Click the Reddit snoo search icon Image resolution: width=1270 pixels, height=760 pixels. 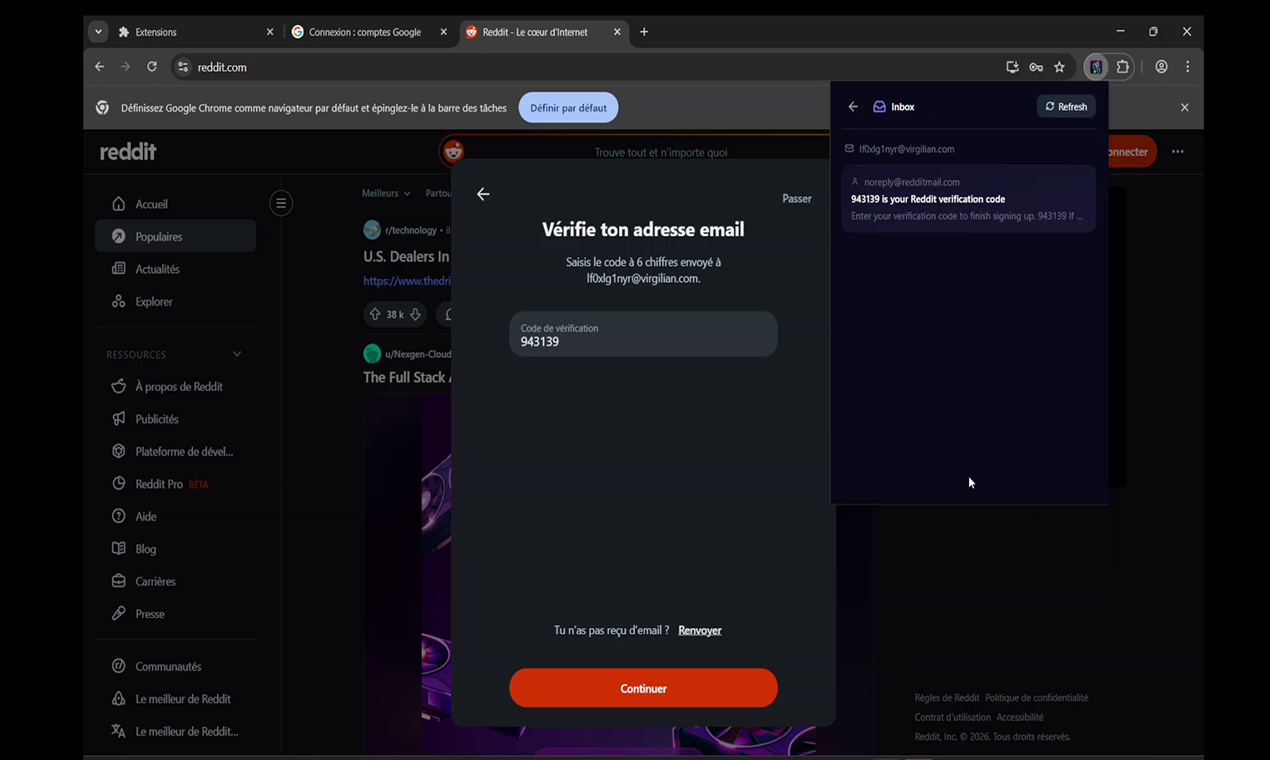453,152
